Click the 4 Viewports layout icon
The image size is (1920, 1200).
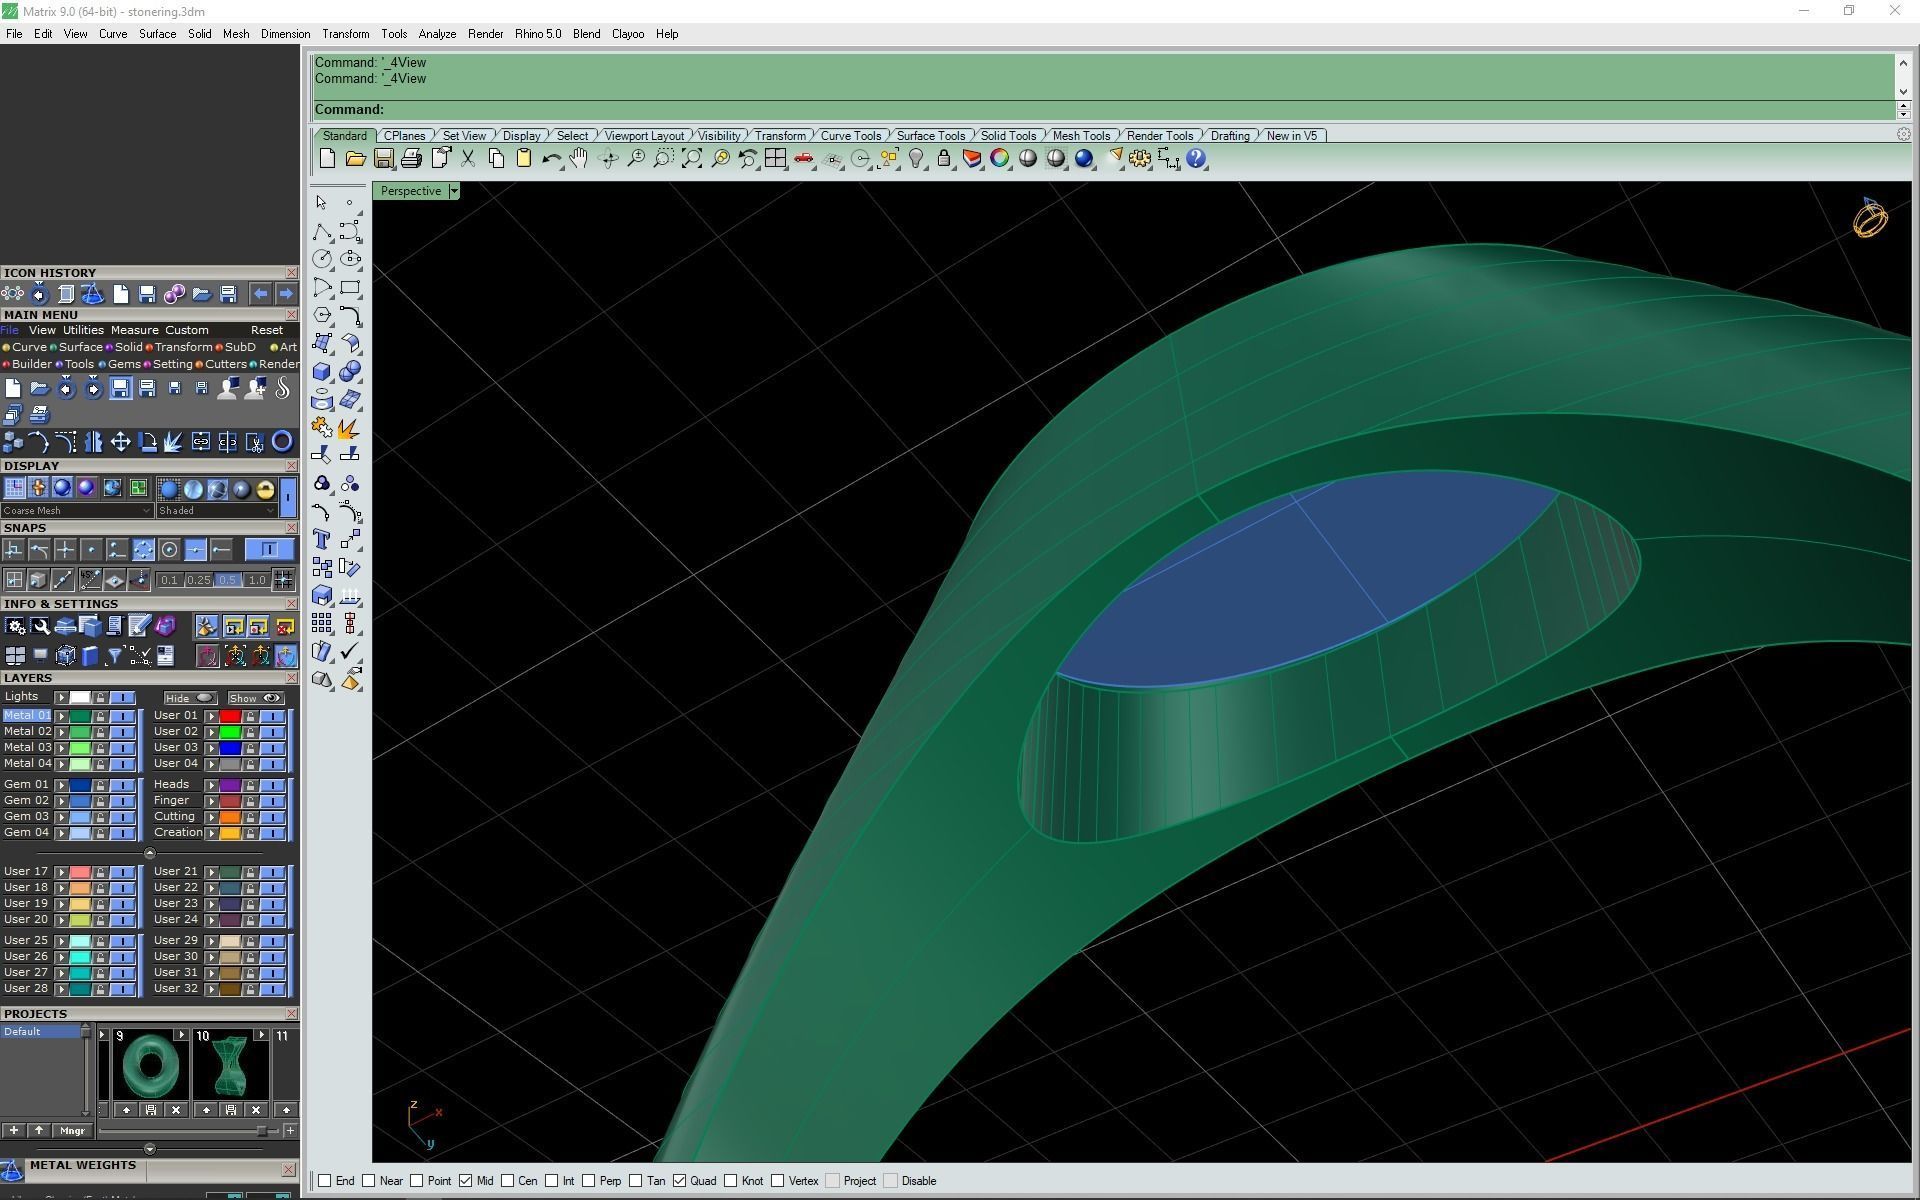(x=775, y=158)
